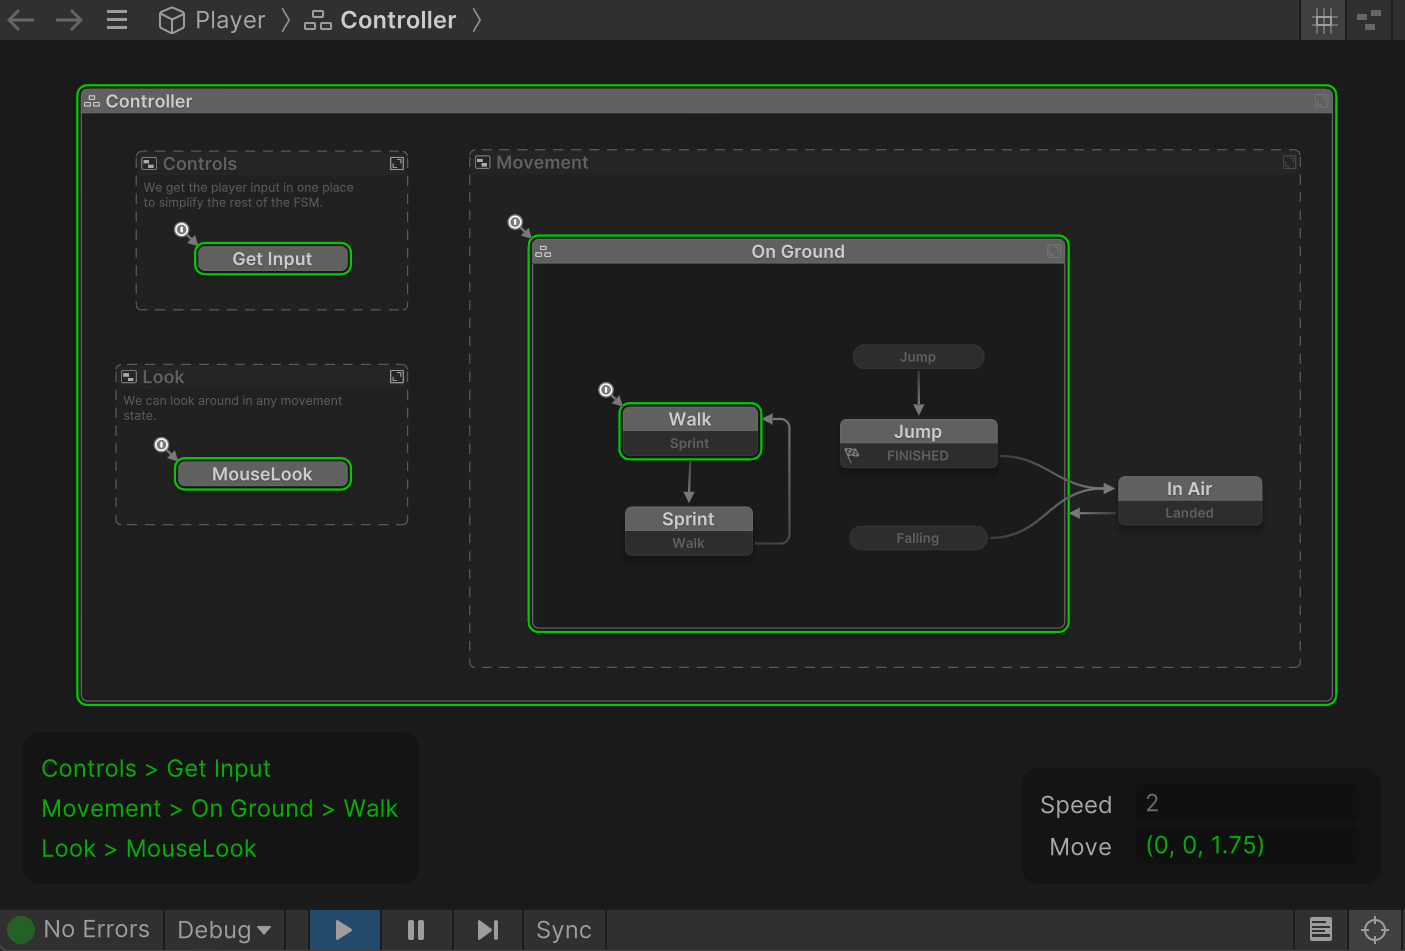Click the FINISHED event flag icon
The height and width of the screenshot is (951, 1405).
[x=852, y=455]
